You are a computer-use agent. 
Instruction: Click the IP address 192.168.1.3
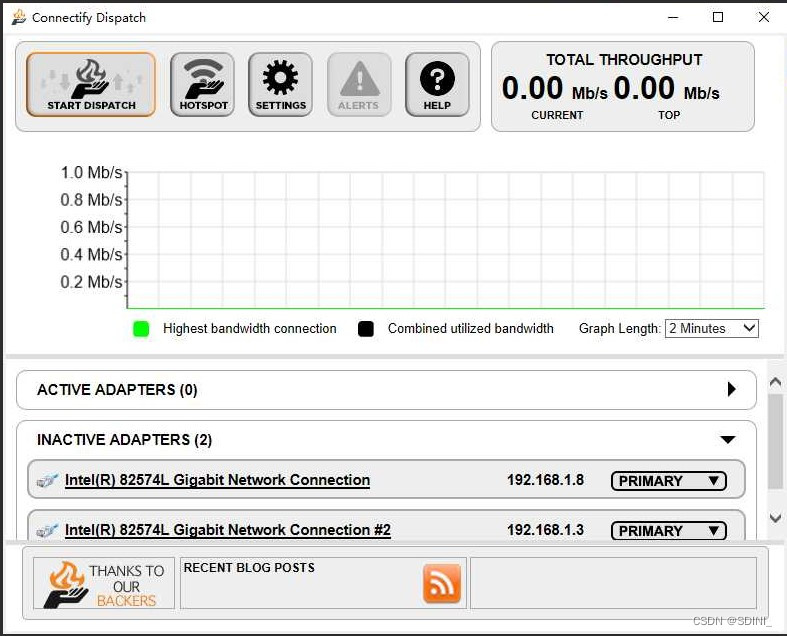click(546, 530)
